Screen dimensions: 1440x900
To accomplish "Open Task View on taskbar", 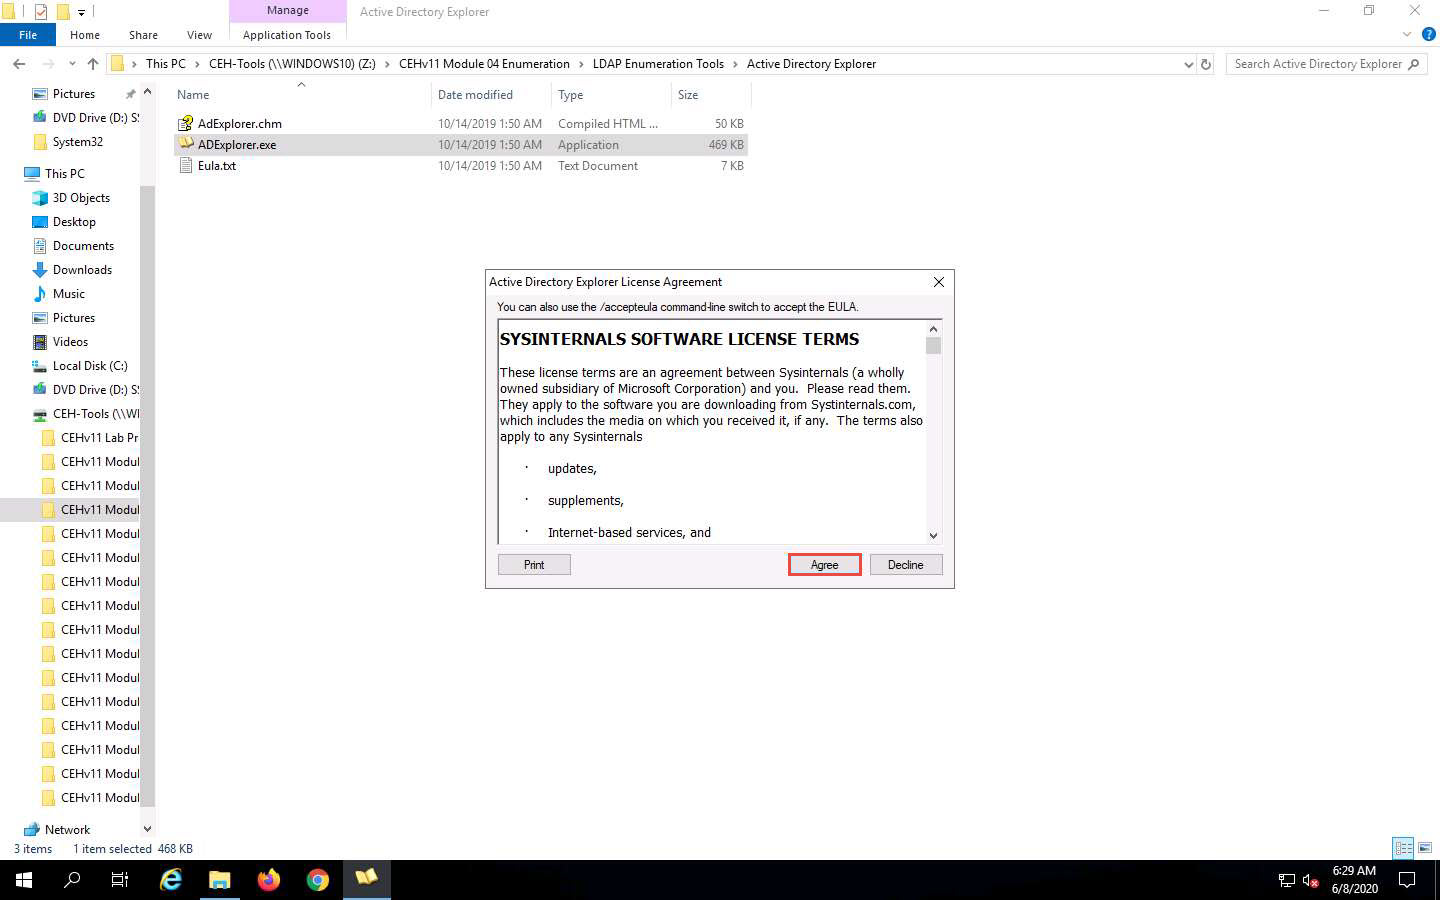I will [x=120, y=880].
